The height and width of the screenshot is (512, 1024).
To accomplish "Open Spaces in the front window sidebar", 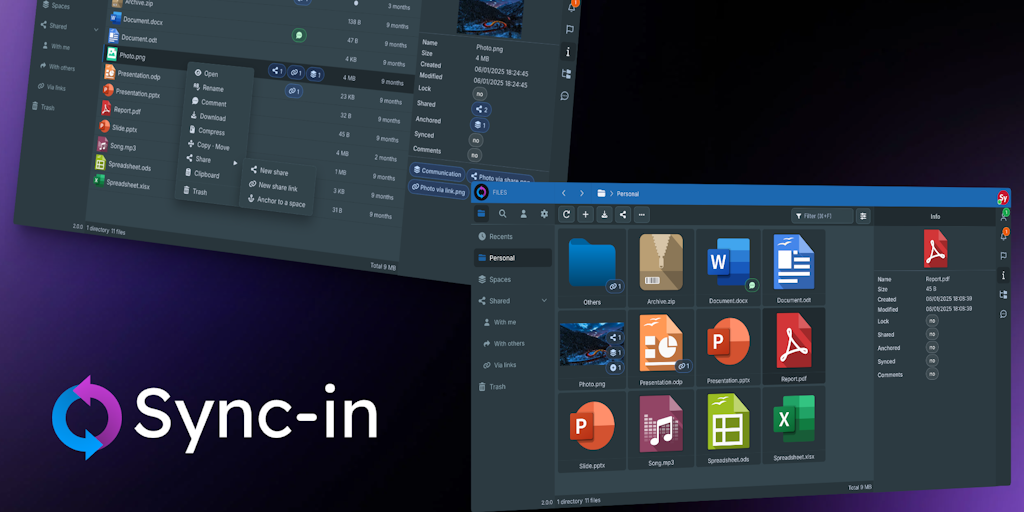I will click(513, 280).
